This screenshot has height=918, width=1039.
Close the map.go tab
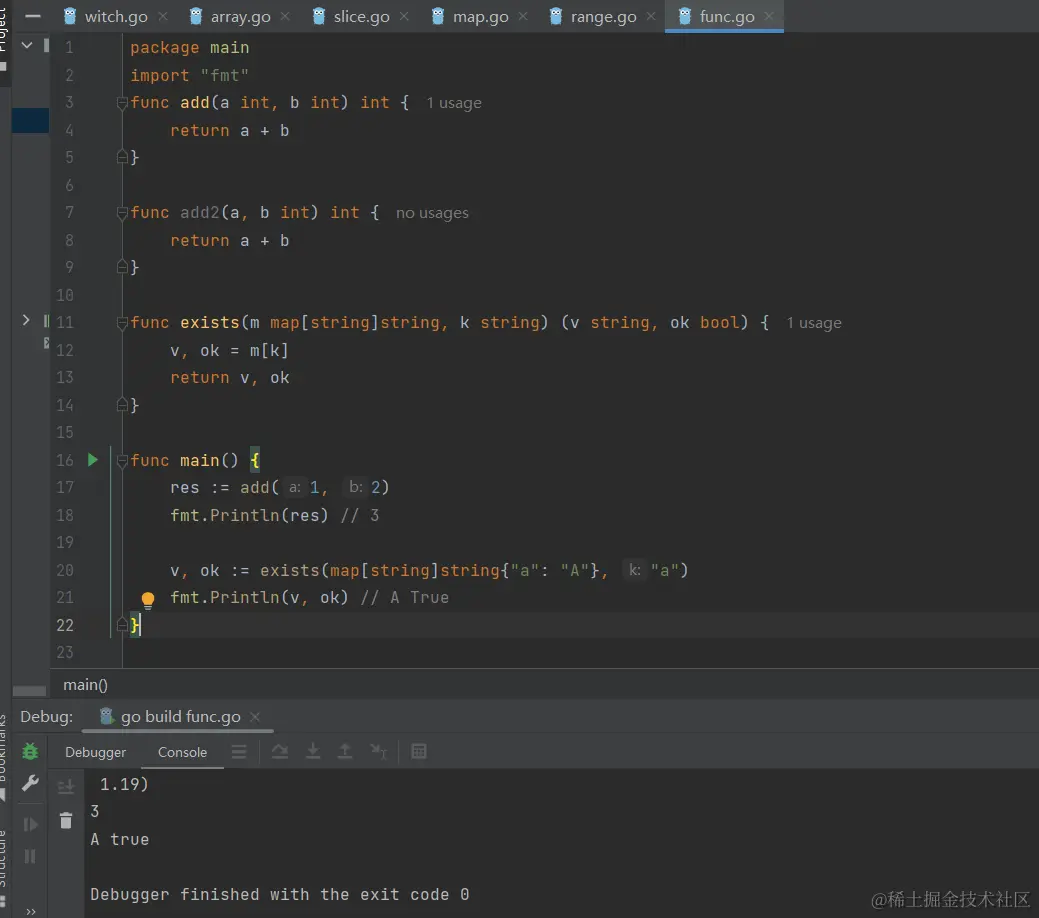tap(523, 17)
